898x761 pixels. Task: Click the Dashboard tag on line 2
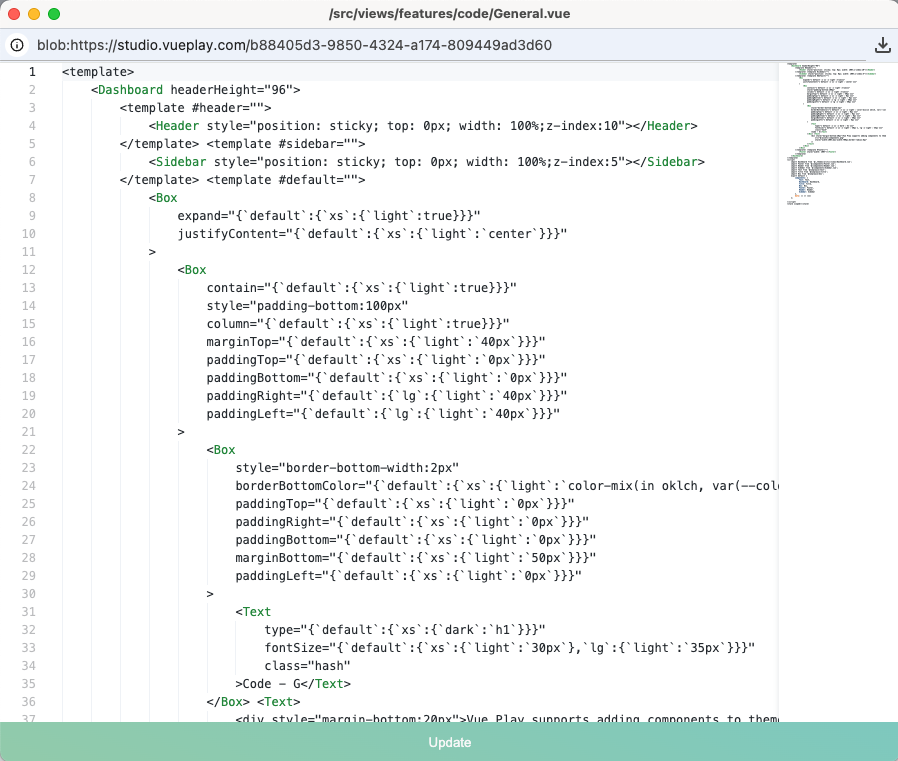130,90
